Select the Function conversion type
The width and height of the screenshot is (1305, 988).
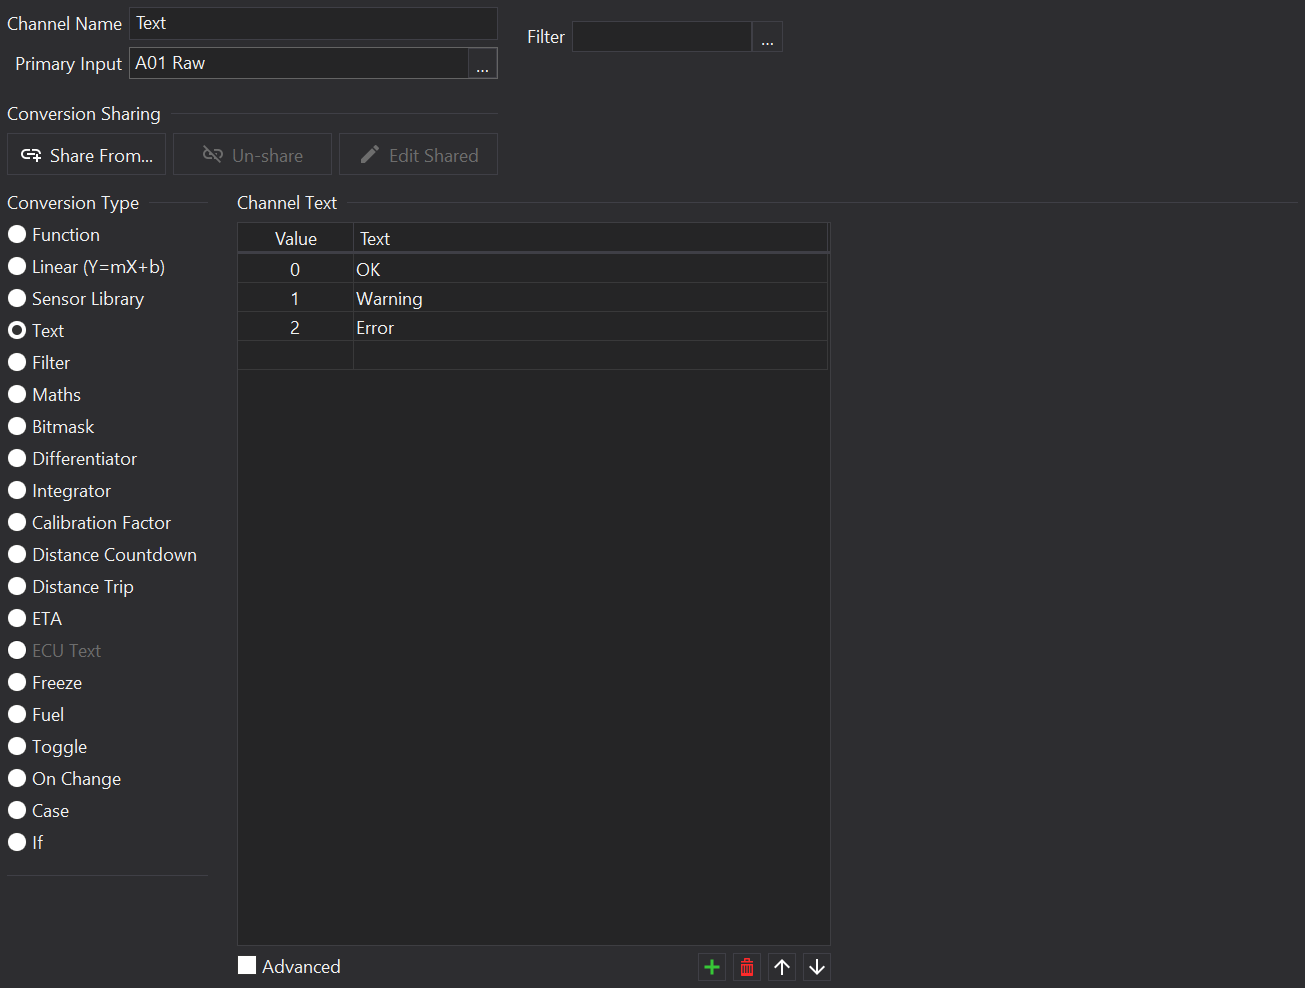pyautogui.click(x=18, y=235)
